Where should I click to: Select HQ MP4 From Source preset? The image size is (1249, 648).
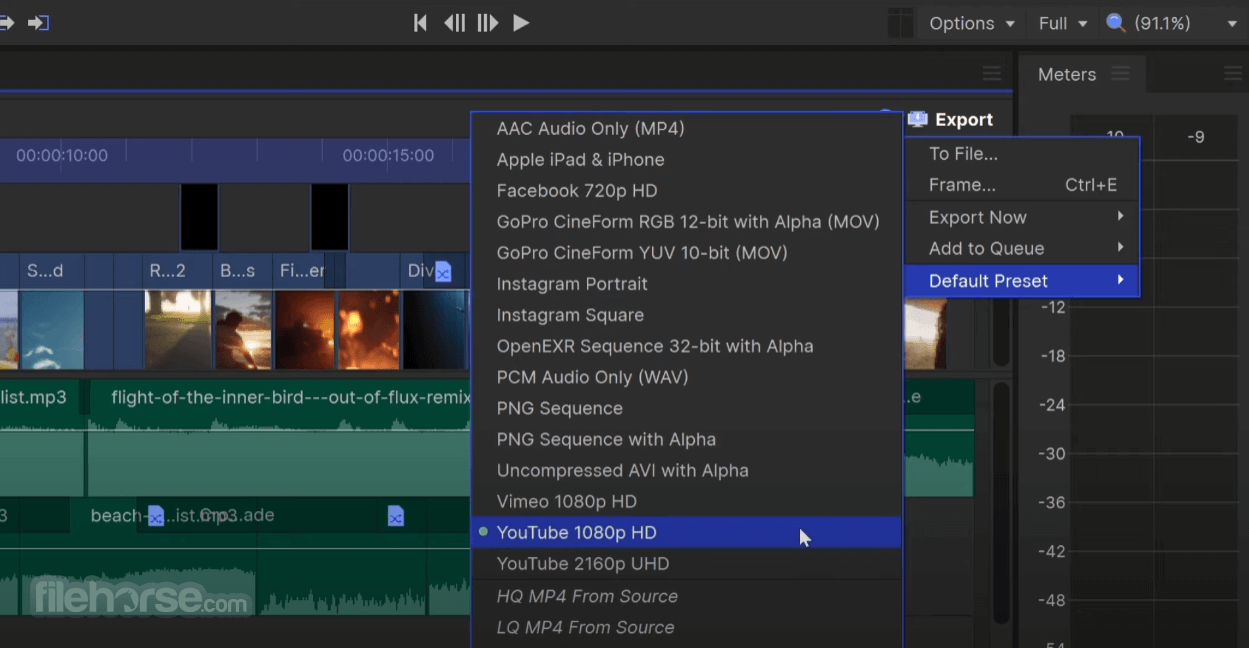(x=686, y=596)
